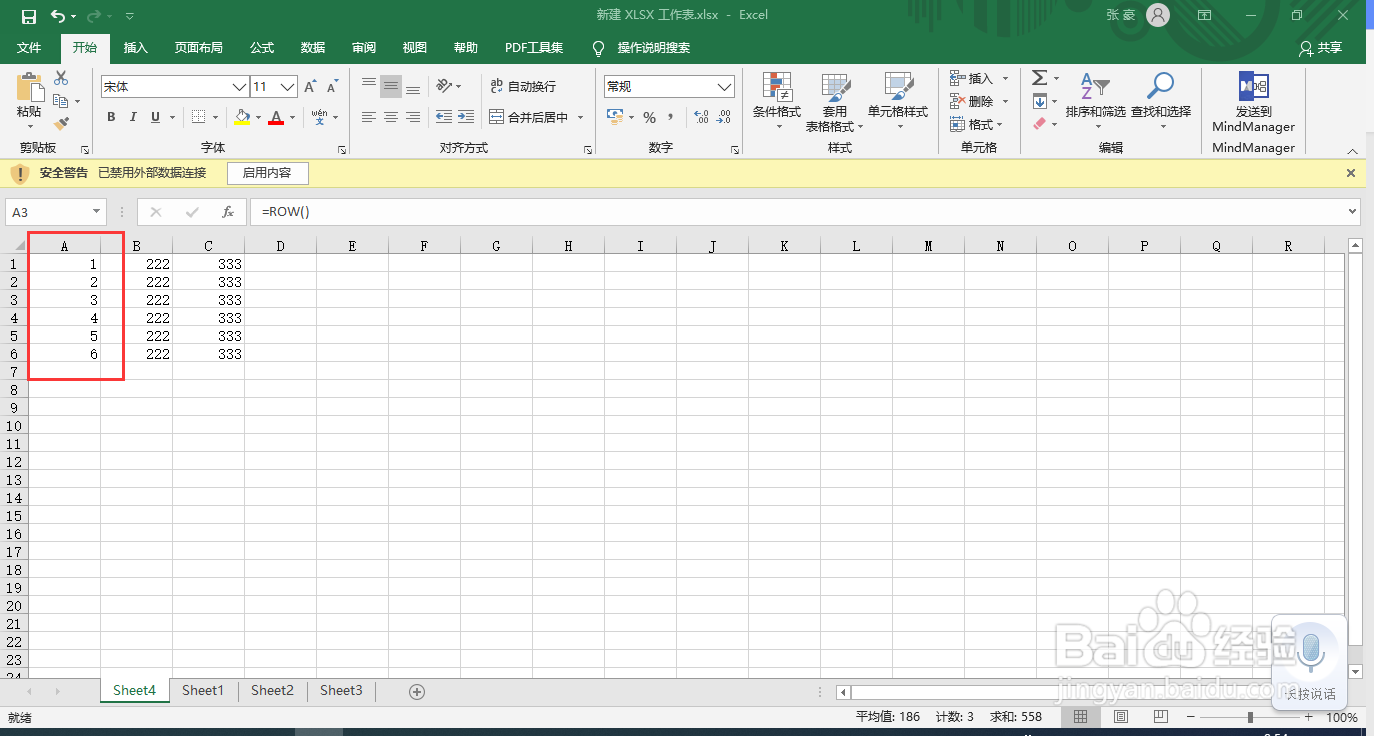Image resolution: width=1374 pixels, height=736 pixels.
Task: Click the Undo arrow icon
Action: (x=58, y=16)
